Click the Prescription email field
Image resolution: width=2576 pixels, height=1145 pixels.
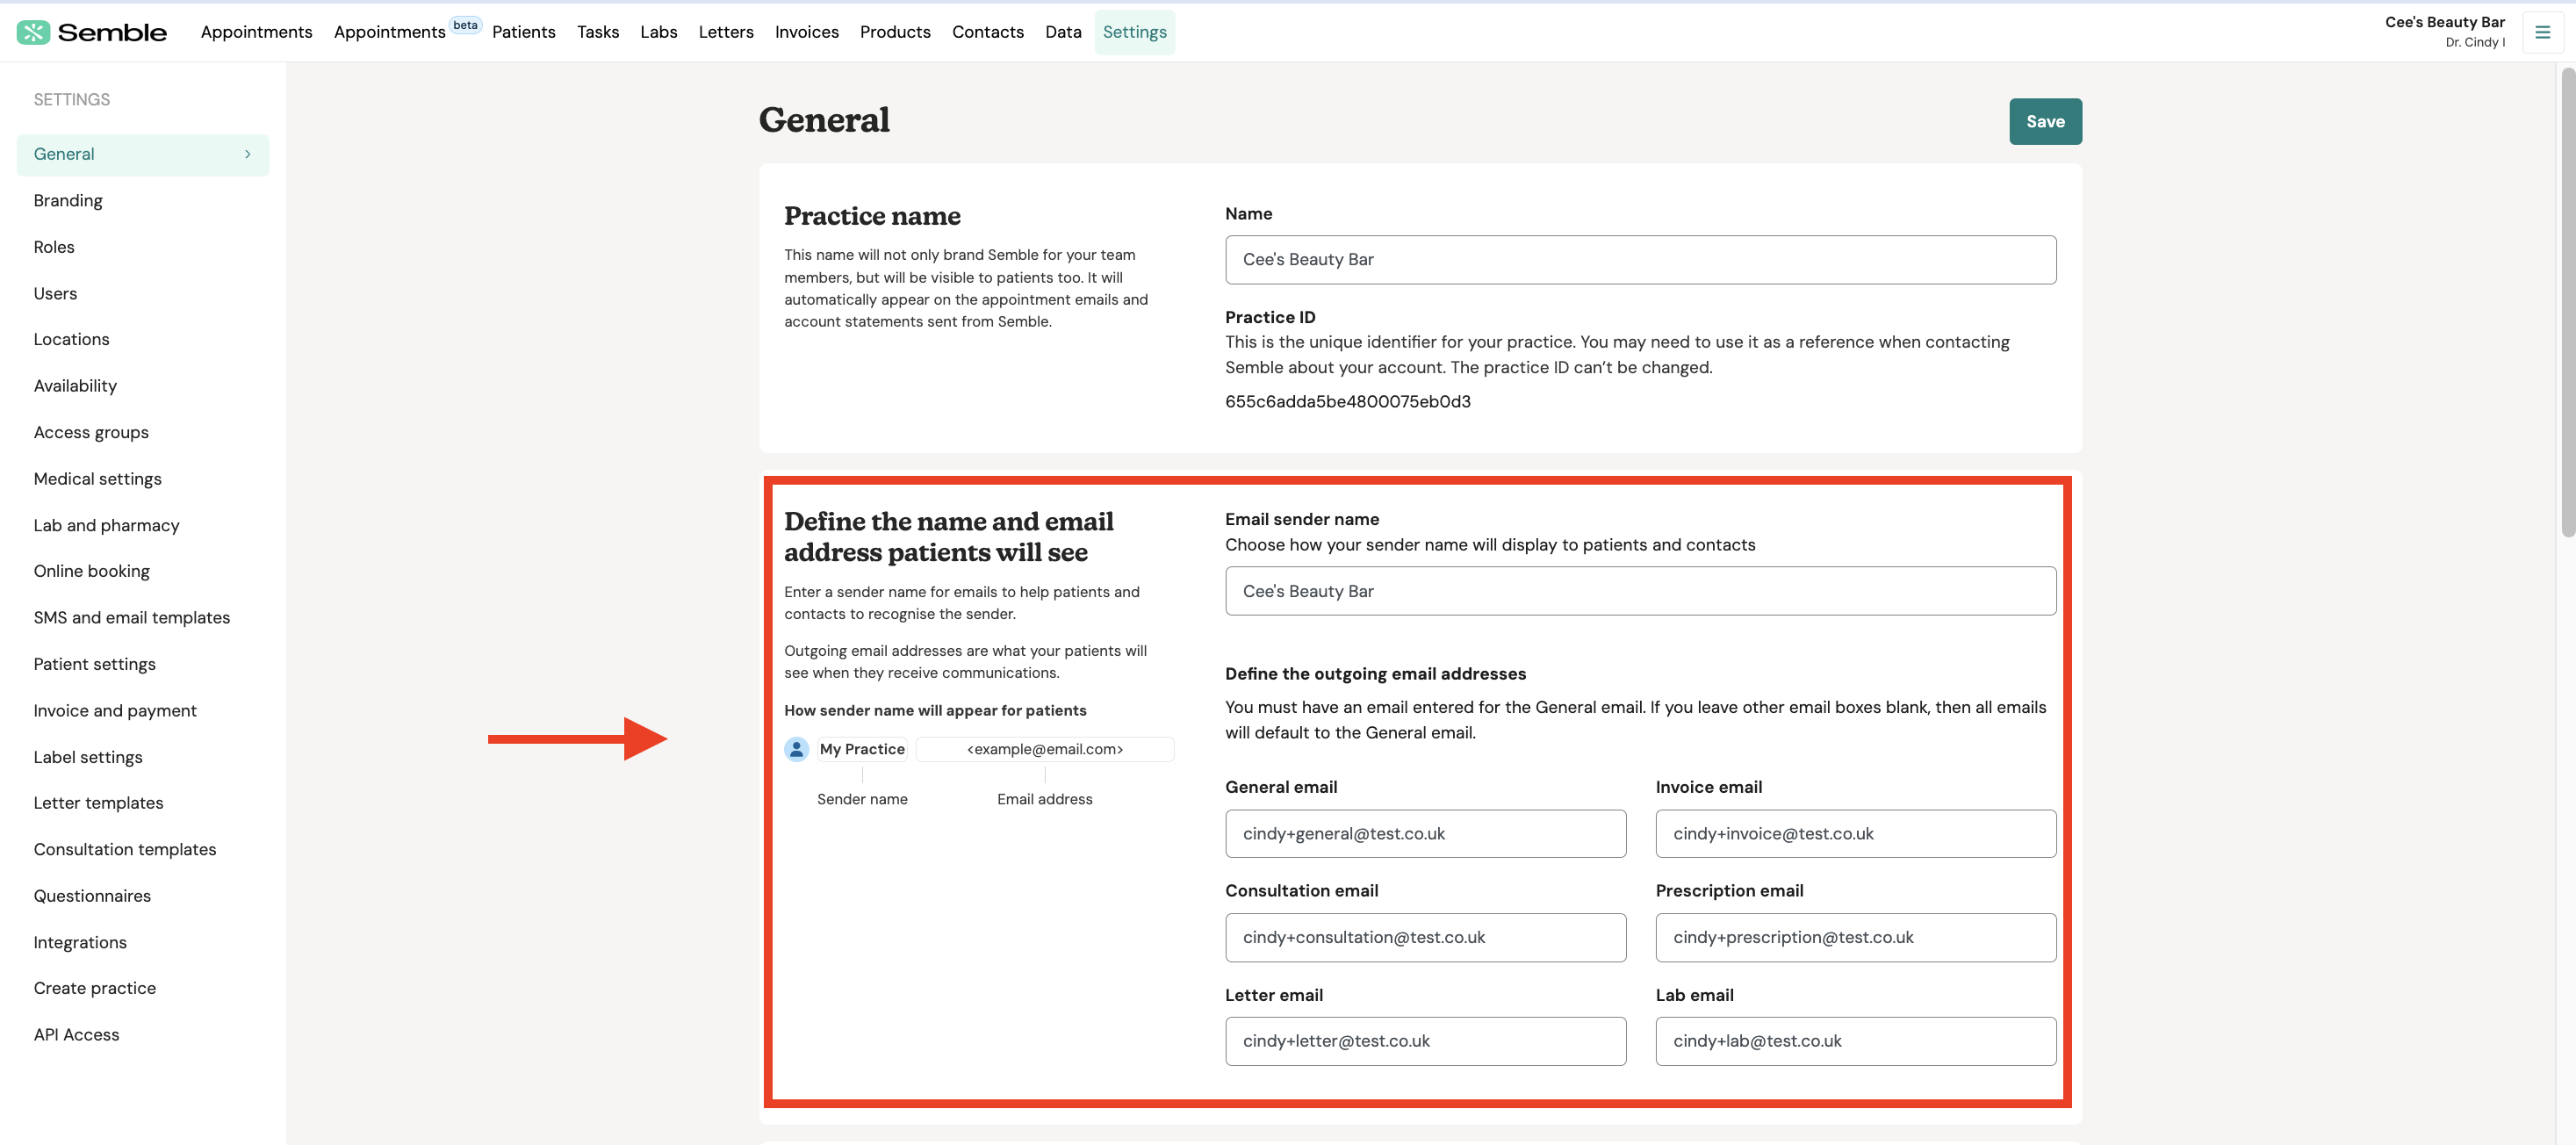coord(1855,938)
